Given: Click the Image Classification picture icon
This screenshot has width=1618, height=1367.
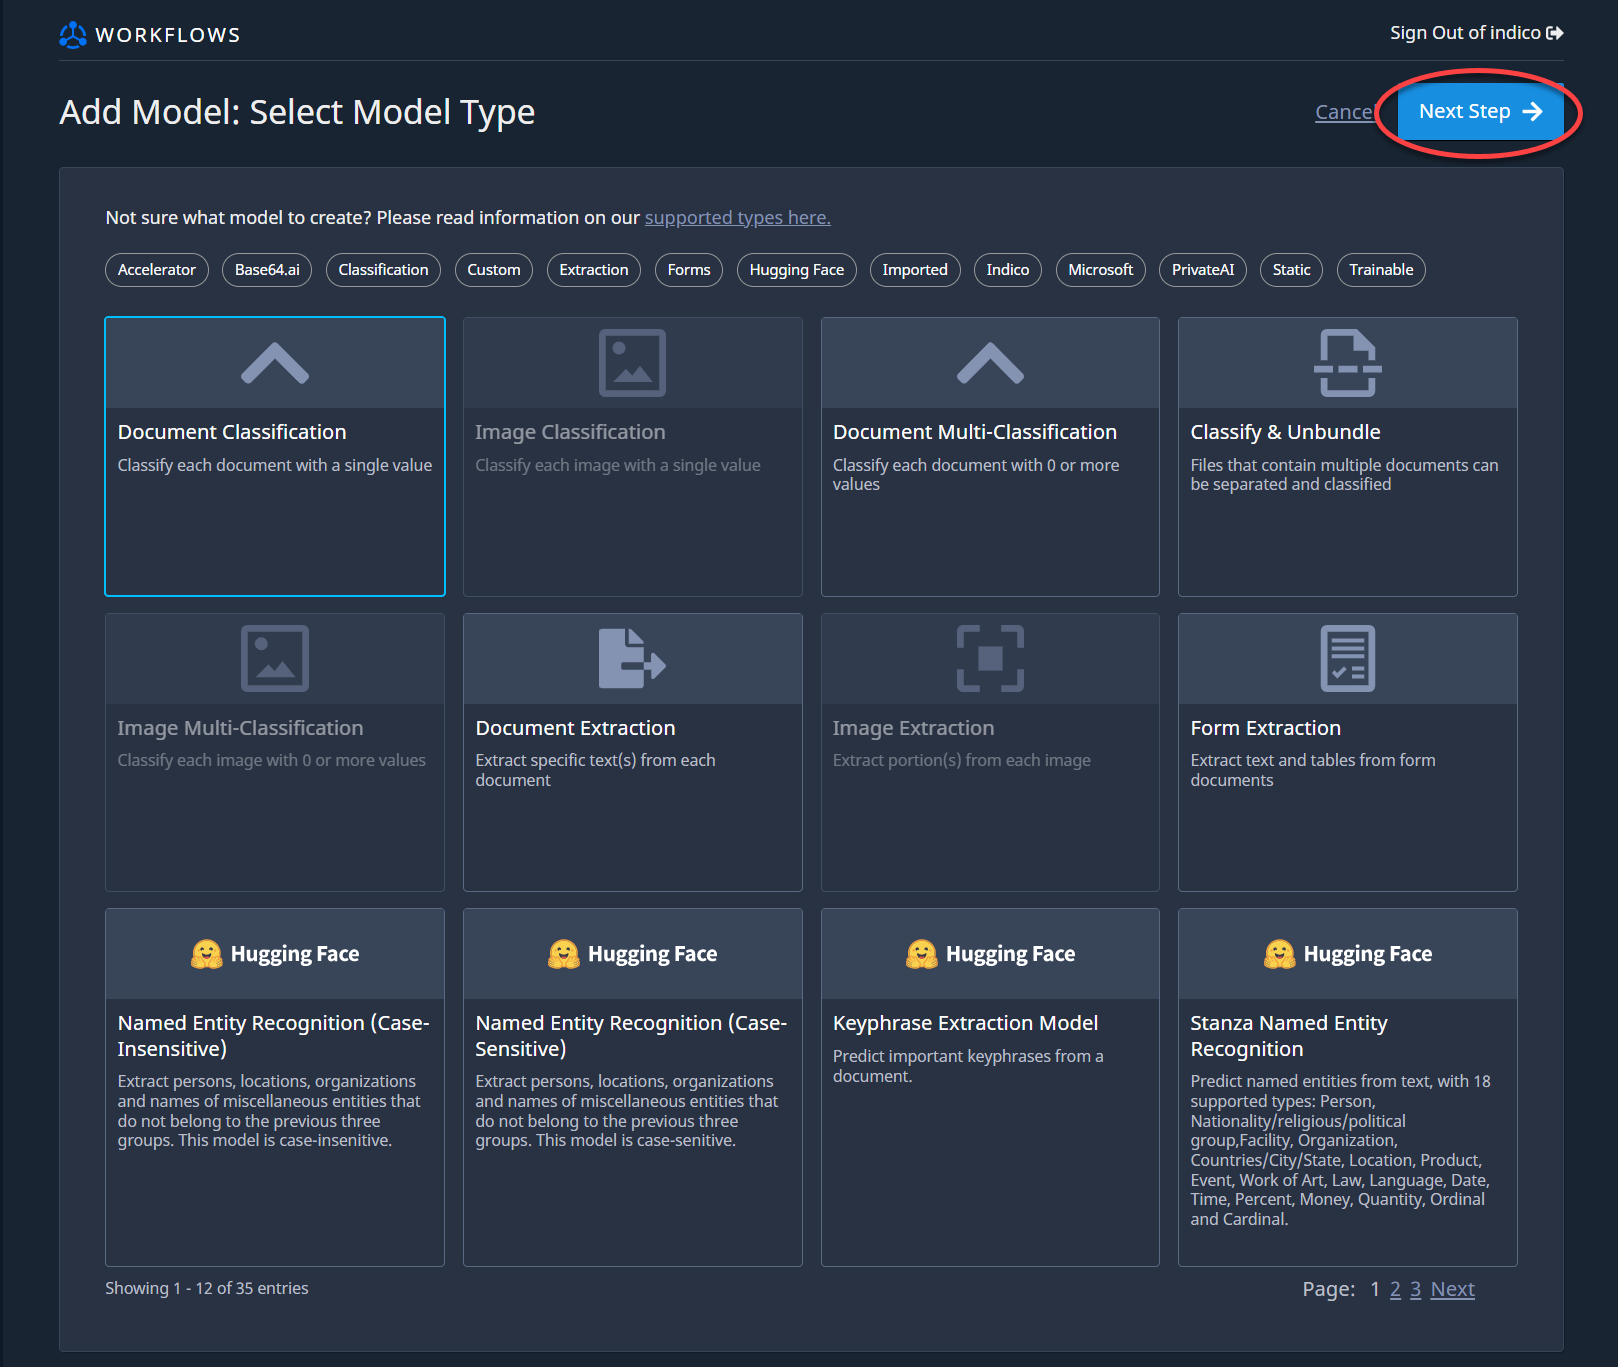Looking at the screenshot, I should coord(632,363).
